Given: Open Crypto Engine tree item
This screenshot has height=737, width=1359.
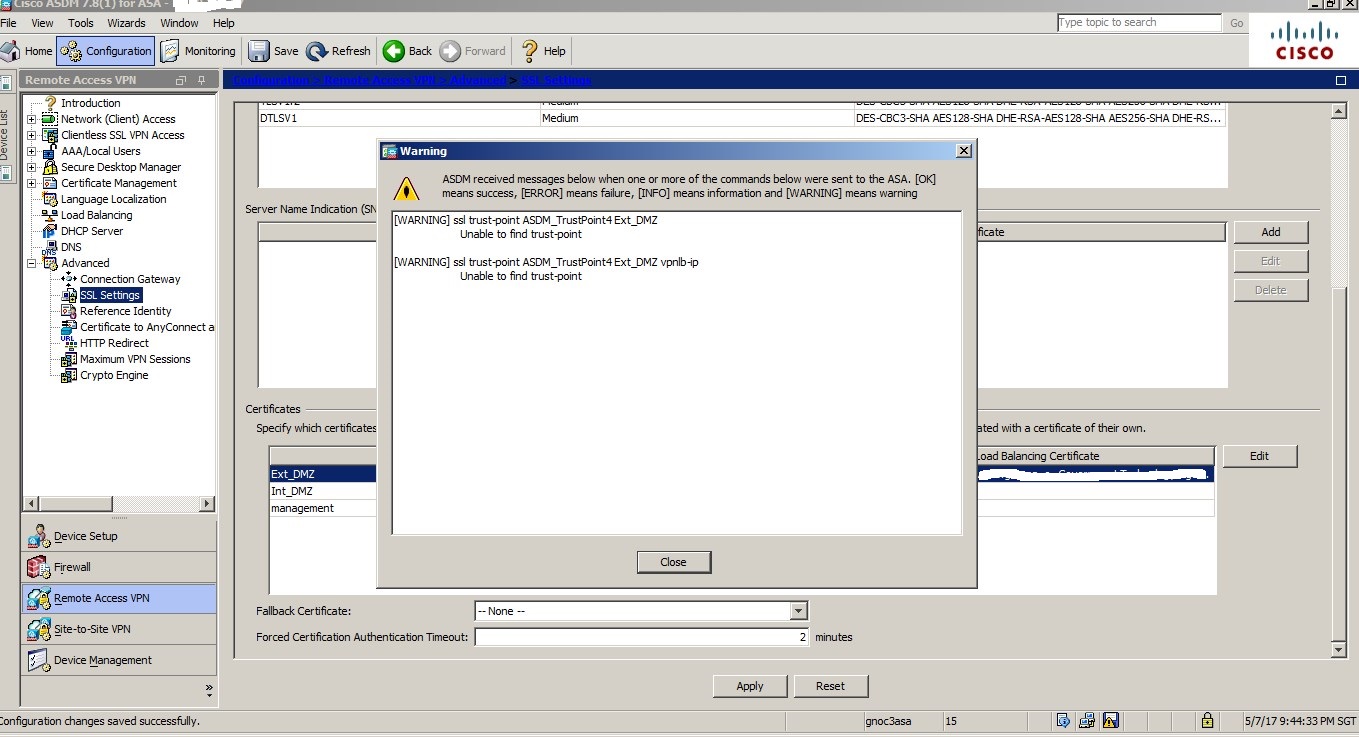Looking at the screenshot, I should [114, 375].
